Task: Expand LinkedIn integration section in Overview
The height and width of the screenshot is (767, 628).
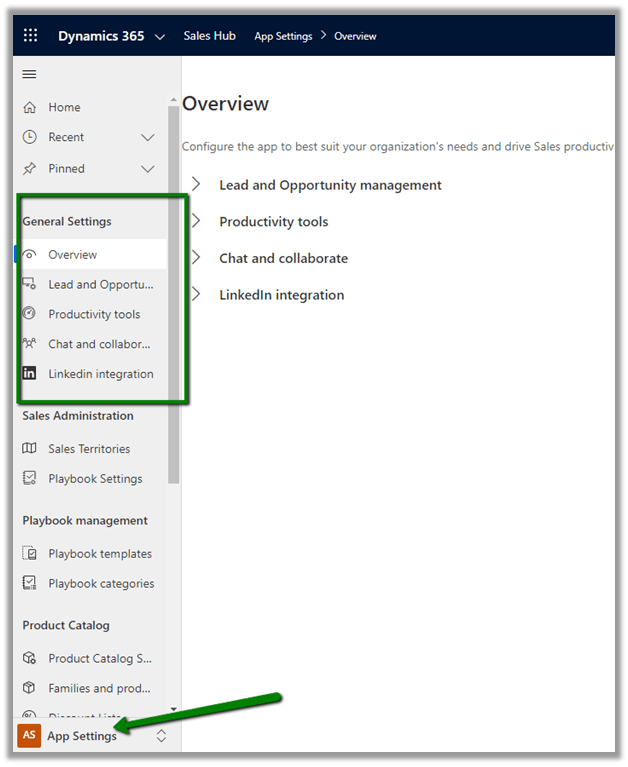Action: point(197,295)
